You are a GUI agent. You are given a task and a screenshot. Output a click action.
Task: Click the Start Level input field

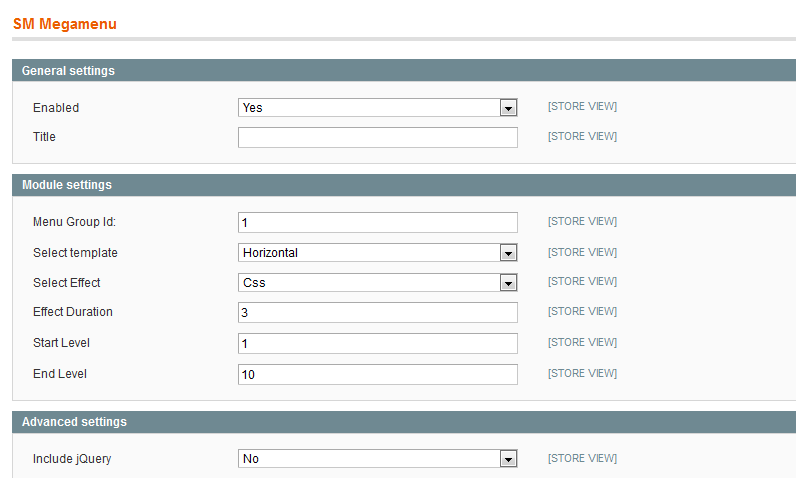(377, 344)
